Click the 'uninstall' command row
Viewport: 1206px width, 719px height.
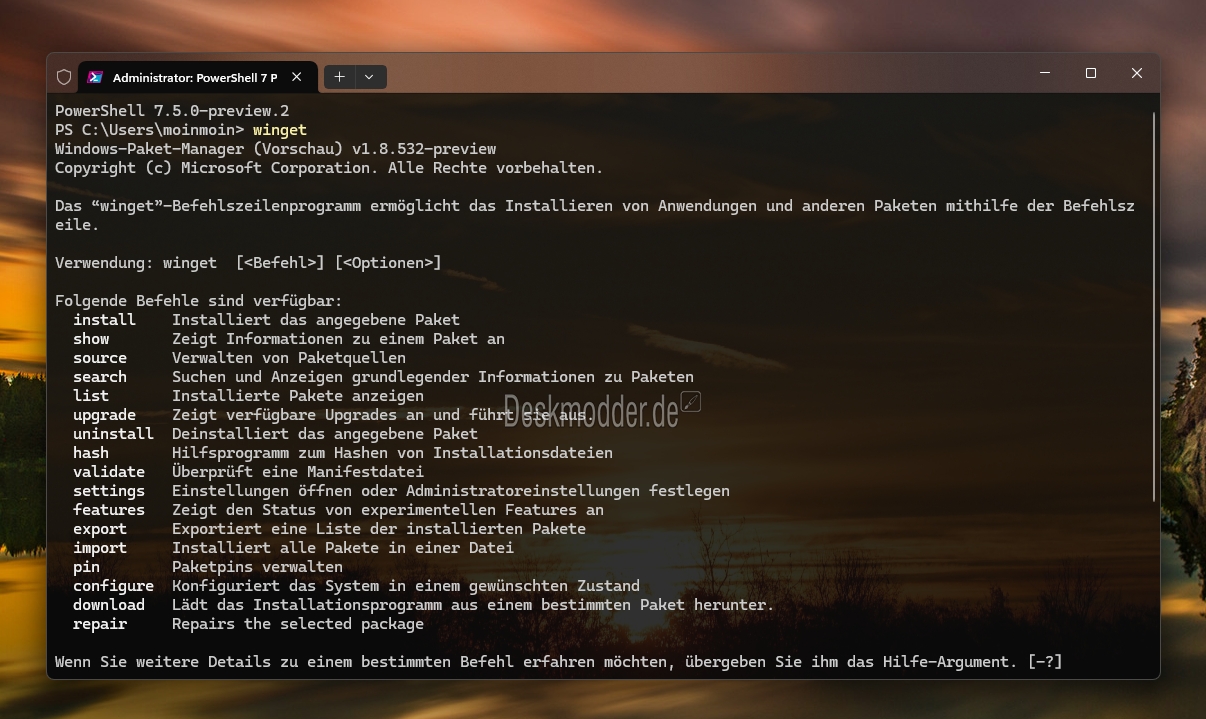point(275,434)
